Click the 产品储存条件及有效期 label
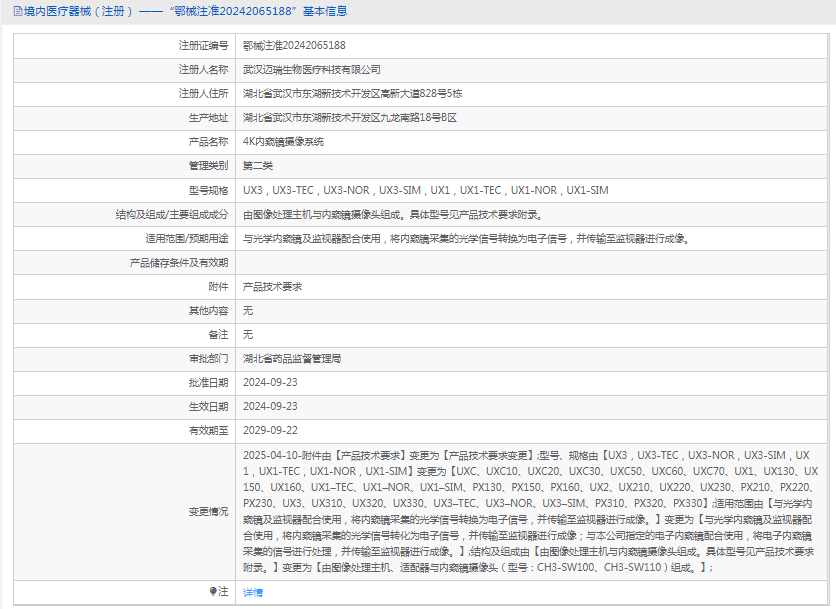 pyautogui.click(x=179, y=262)
